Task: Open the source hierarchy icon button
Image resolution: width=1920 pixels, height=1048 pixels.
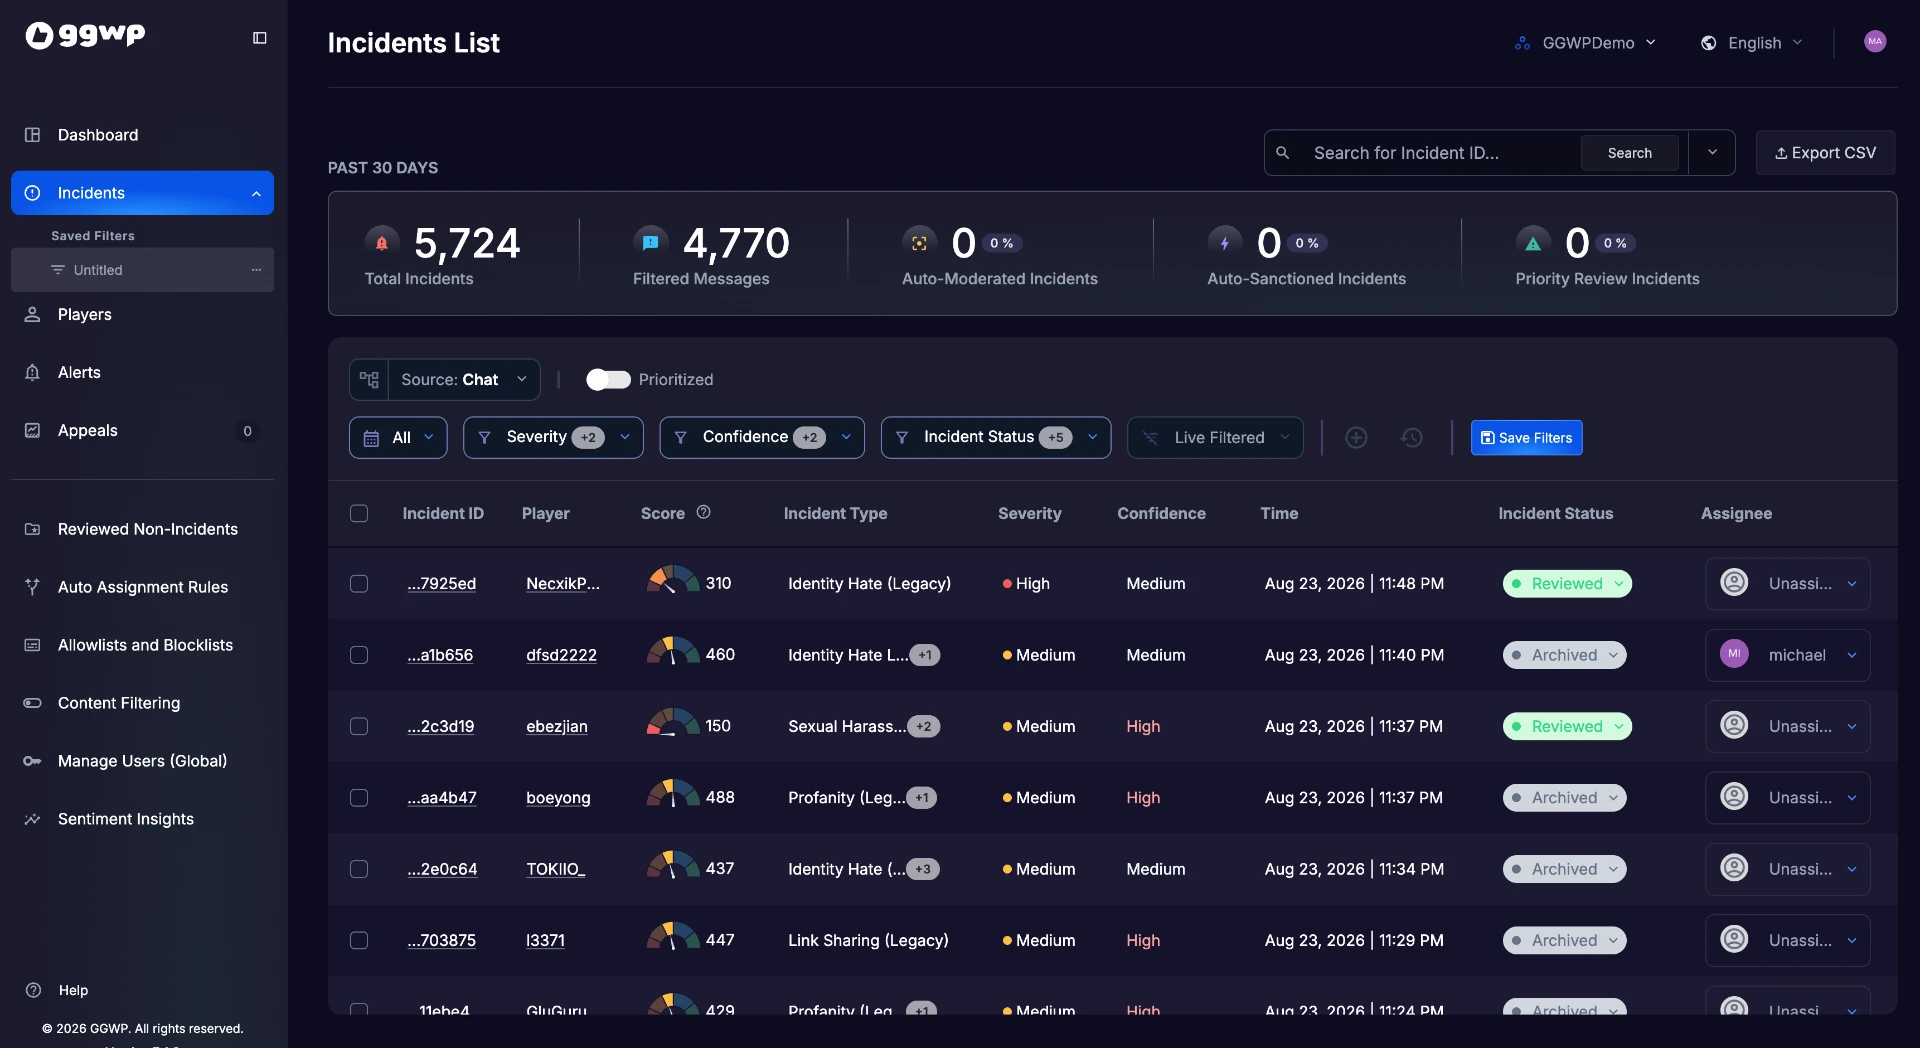Action: (369, 380)
